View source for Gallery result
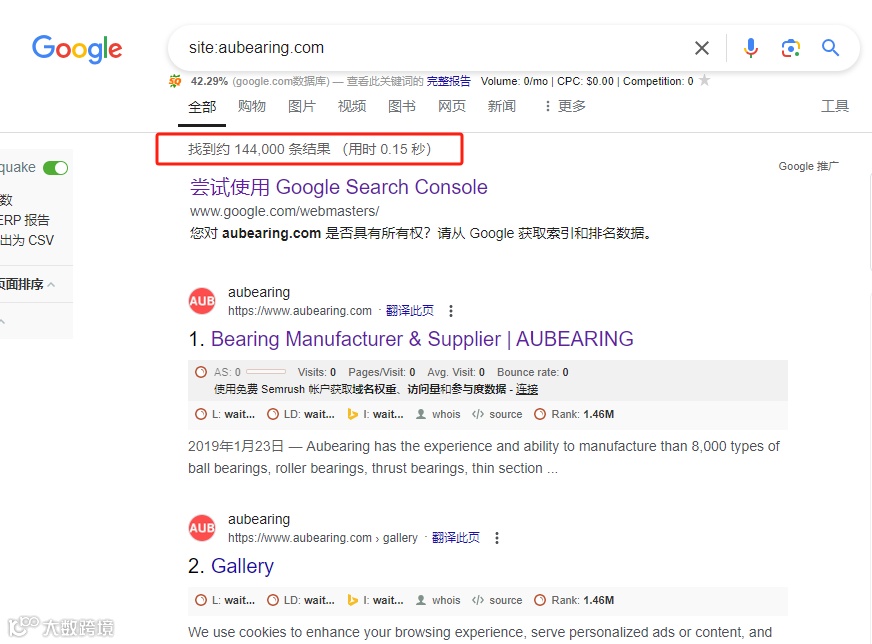This screenshot has height=644, width=872. pyautogui.click(x=497, y=601)
